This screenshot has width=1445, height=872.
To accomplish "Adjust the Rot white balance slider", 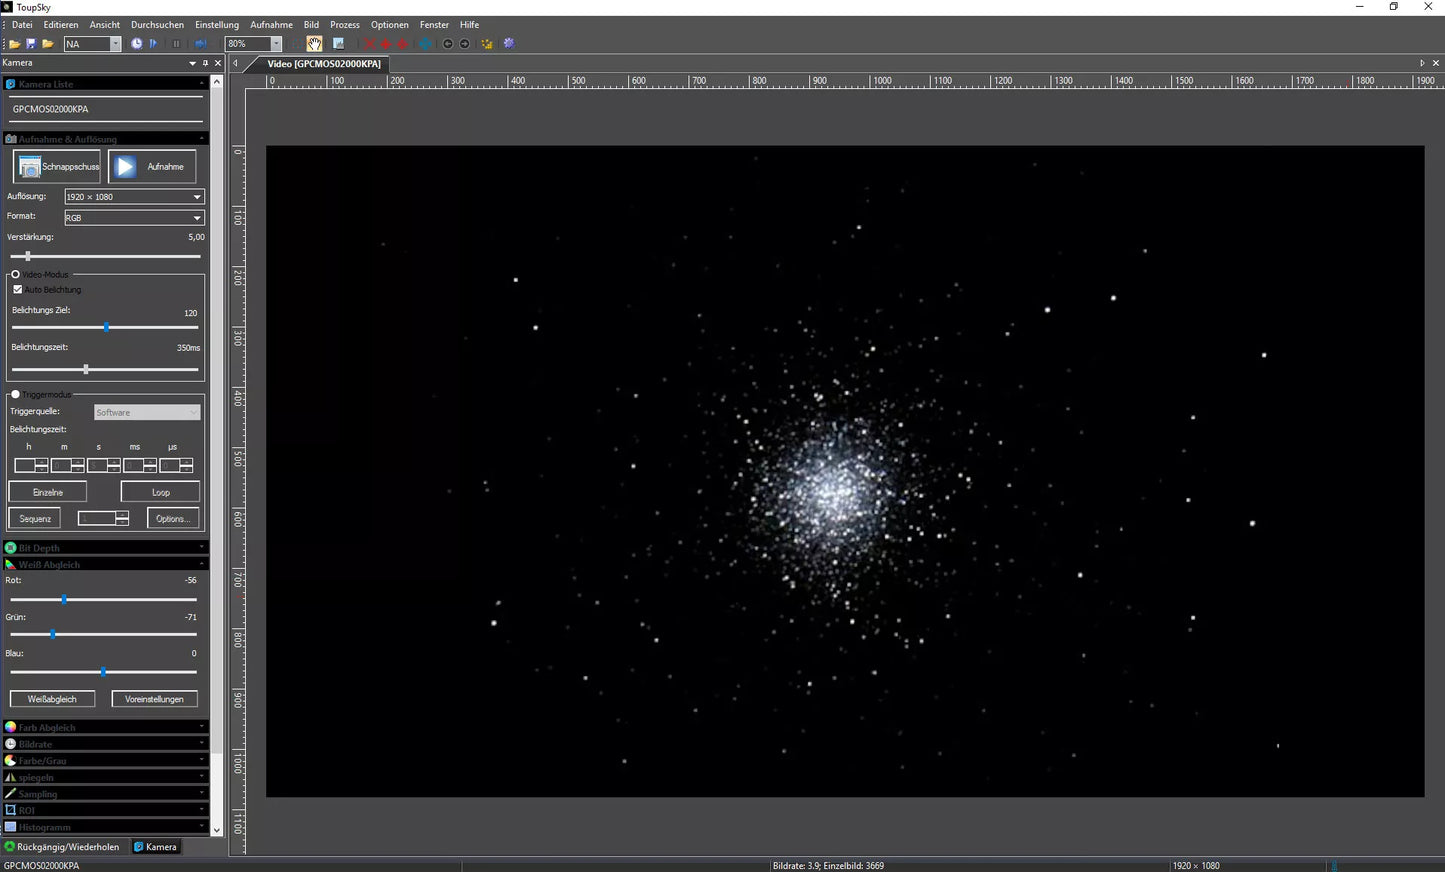I will click(64, 599).
